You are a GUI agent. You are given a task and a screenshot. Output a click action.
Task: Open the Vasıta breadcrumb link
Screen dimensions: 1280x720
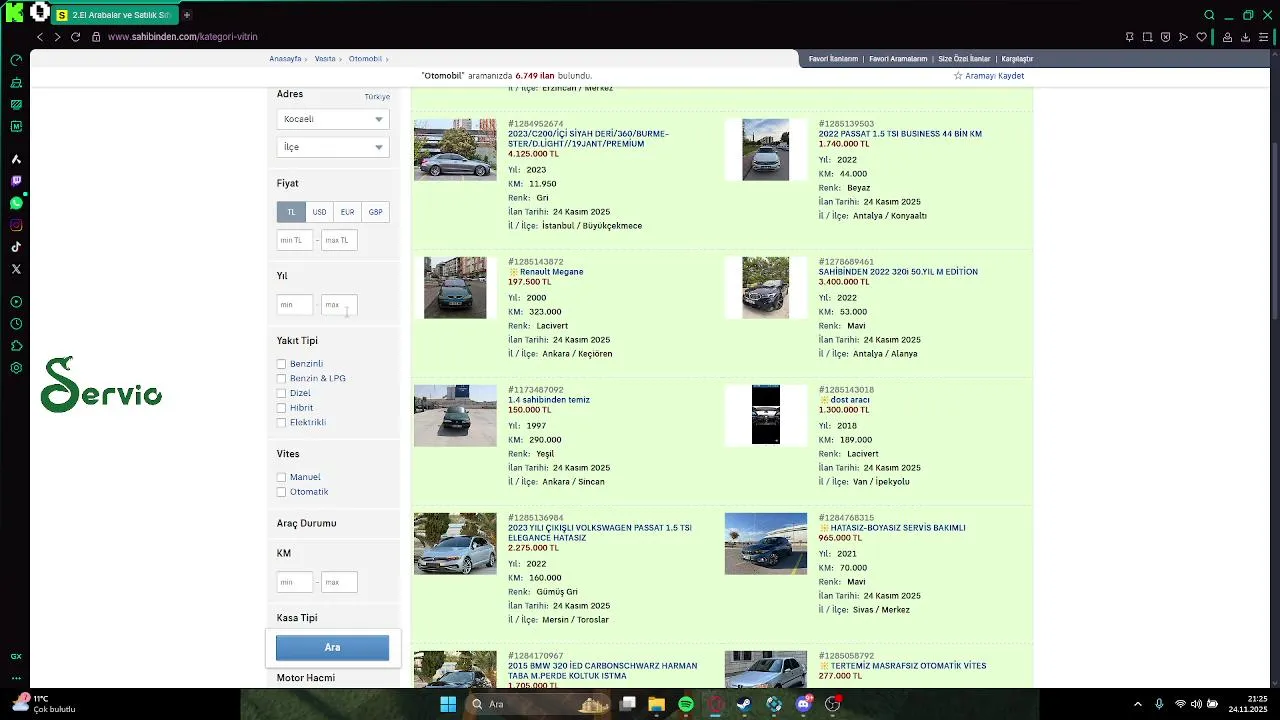click(325, 59)
